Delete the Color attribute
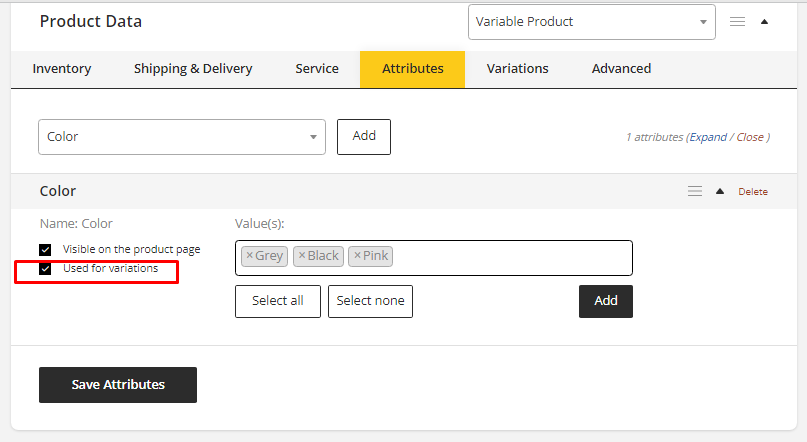 753,192
